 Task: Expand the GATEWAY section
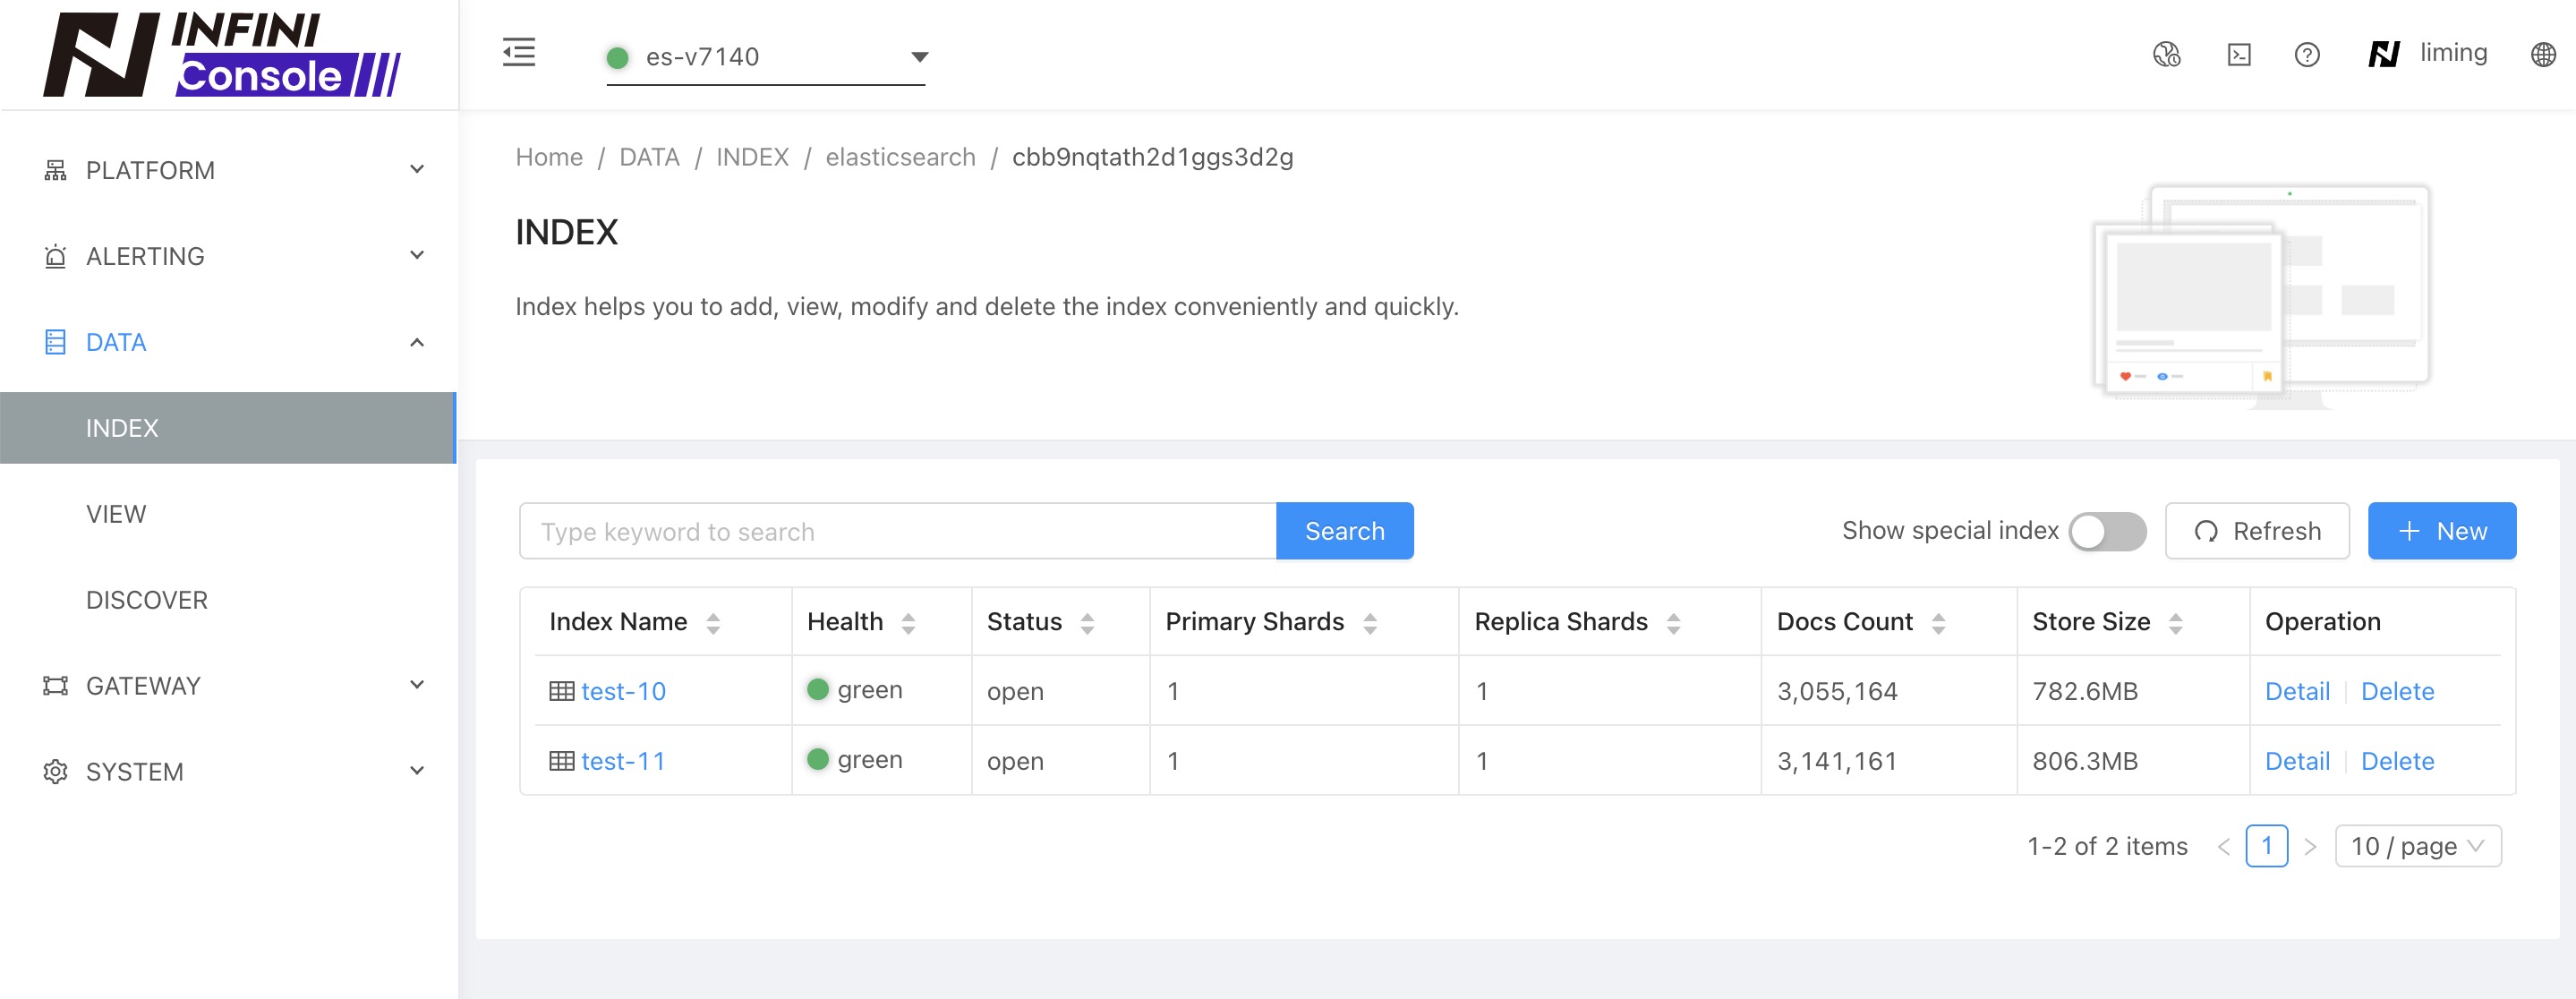tap(145, 685)
